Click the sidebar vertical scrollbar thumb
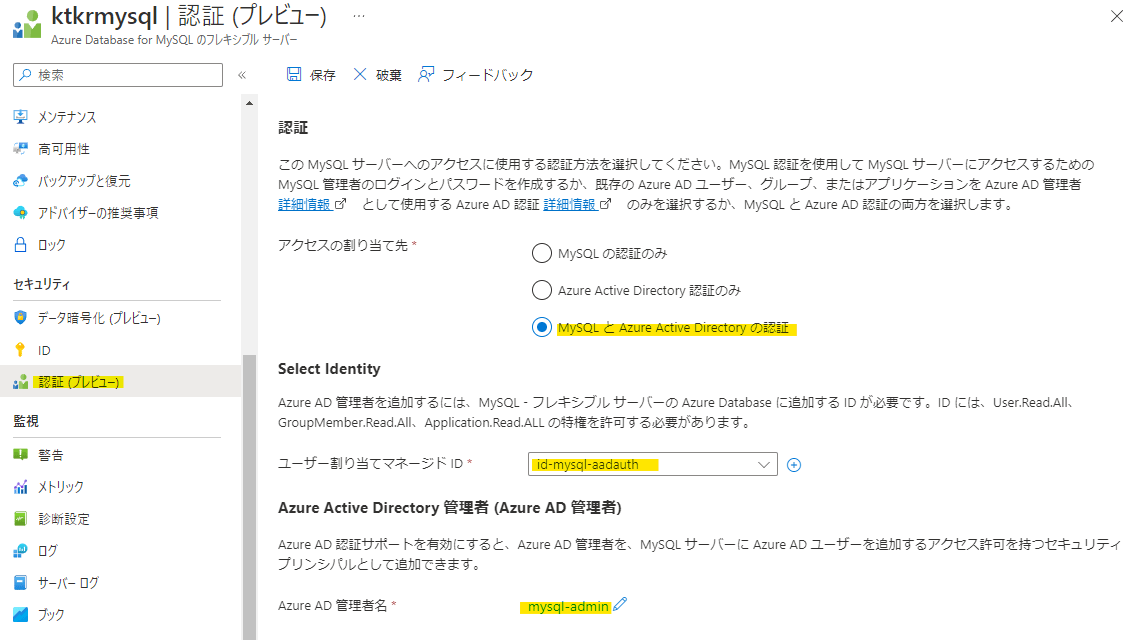Image resolution: width=1140 pixels, height=640 pixels. (249, 497)
